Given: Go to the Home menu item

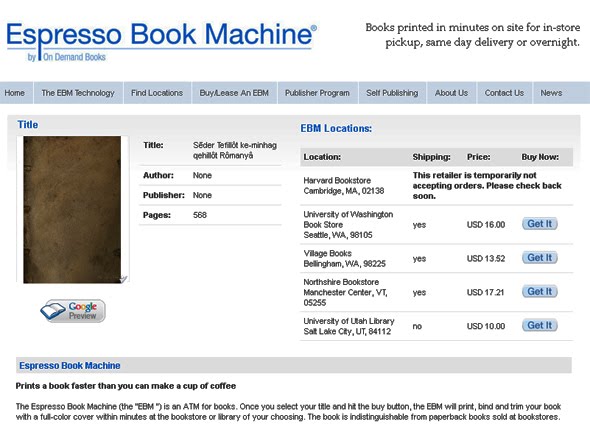Looking at the screenshot, I should (x=15, y=93).
